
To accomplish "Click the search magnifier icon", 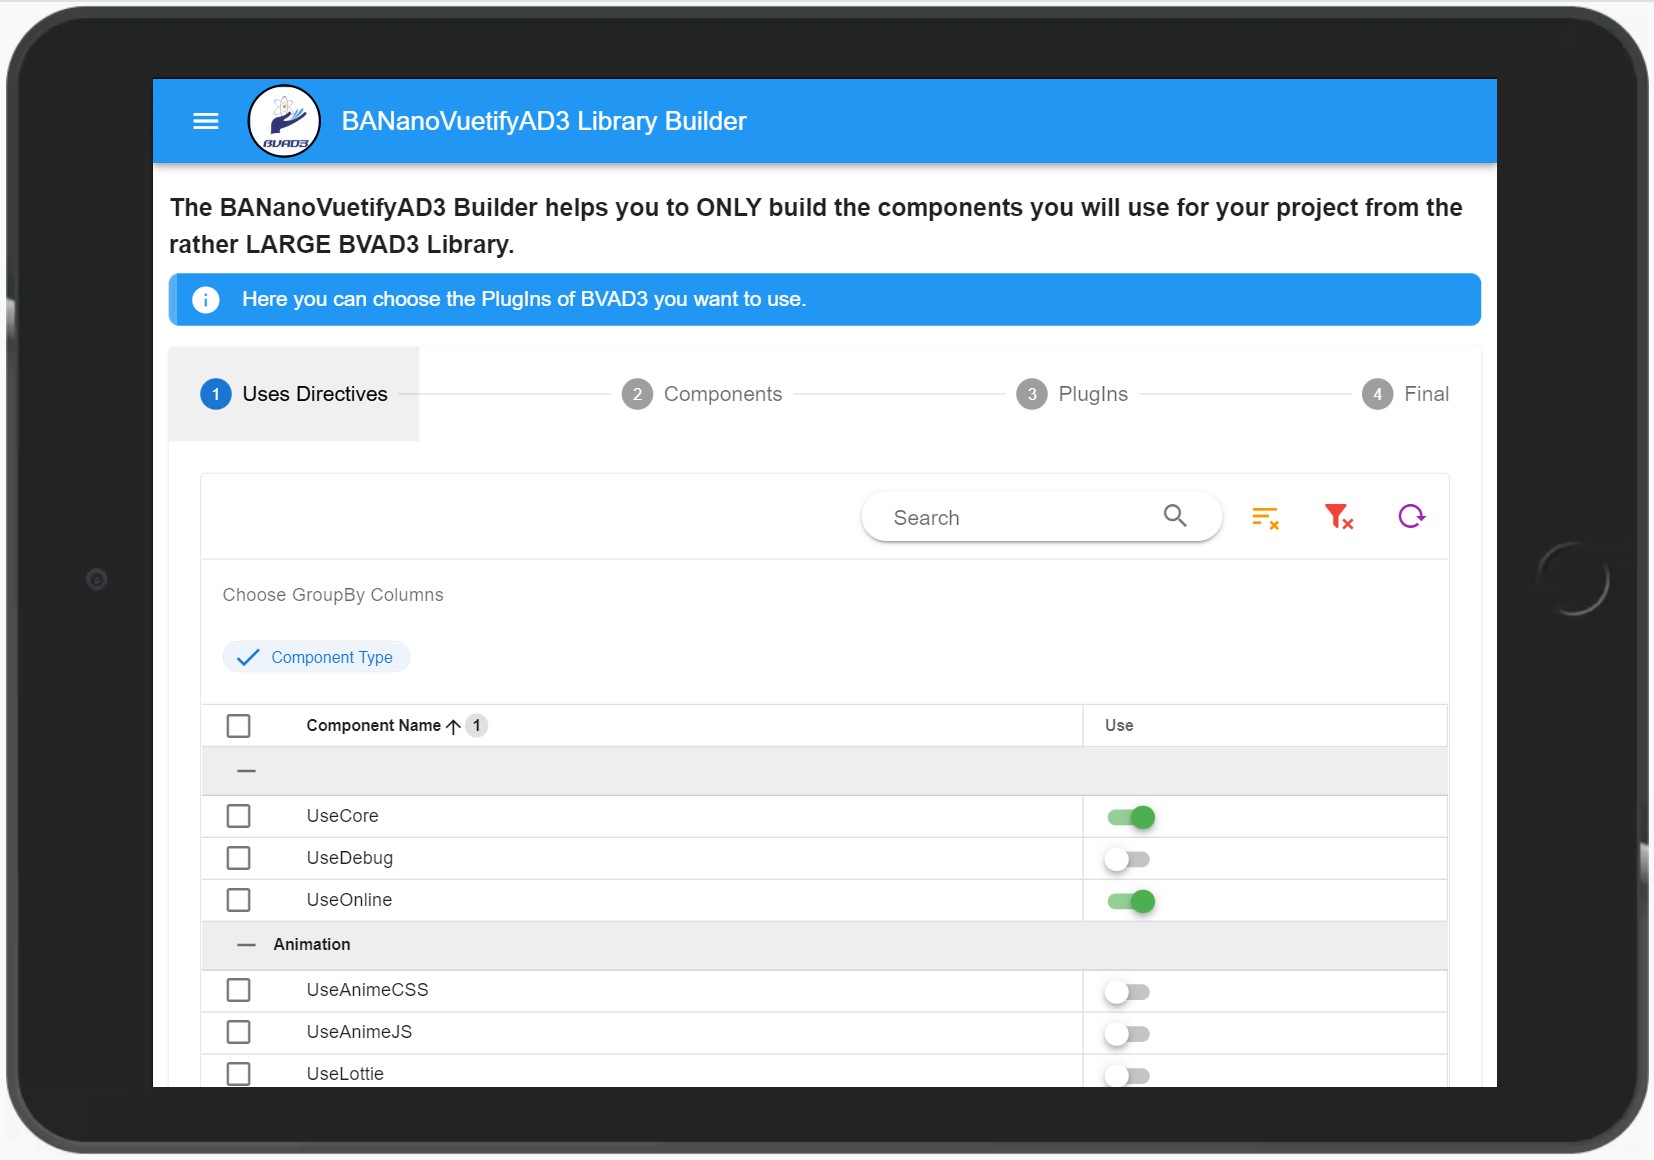I will coord(1175,516).
